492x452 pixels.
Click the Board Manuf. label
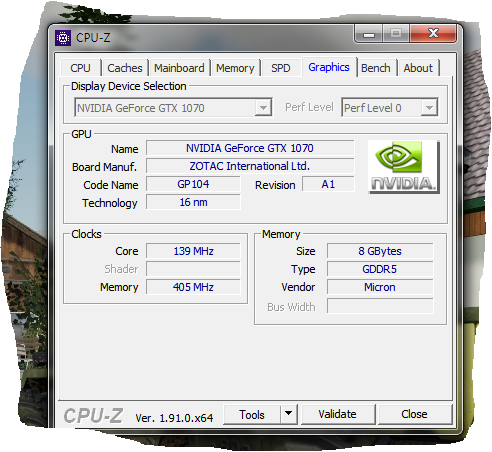pos(104,167)
